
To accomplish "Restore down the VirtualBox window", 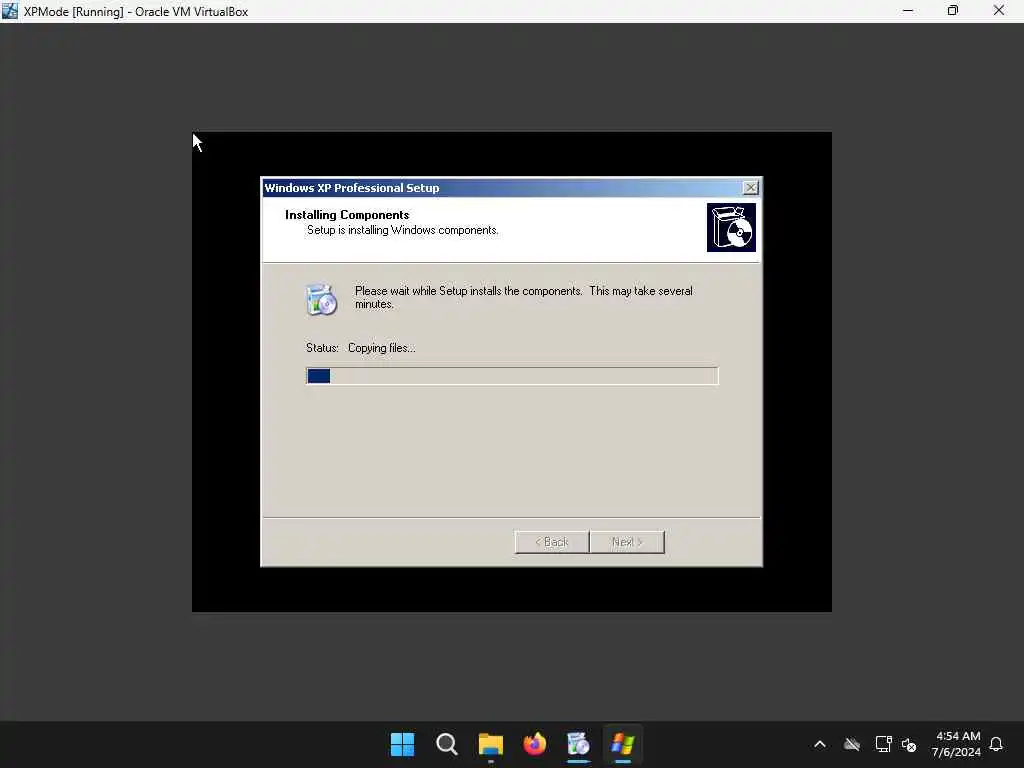I will tap(953, 10).
